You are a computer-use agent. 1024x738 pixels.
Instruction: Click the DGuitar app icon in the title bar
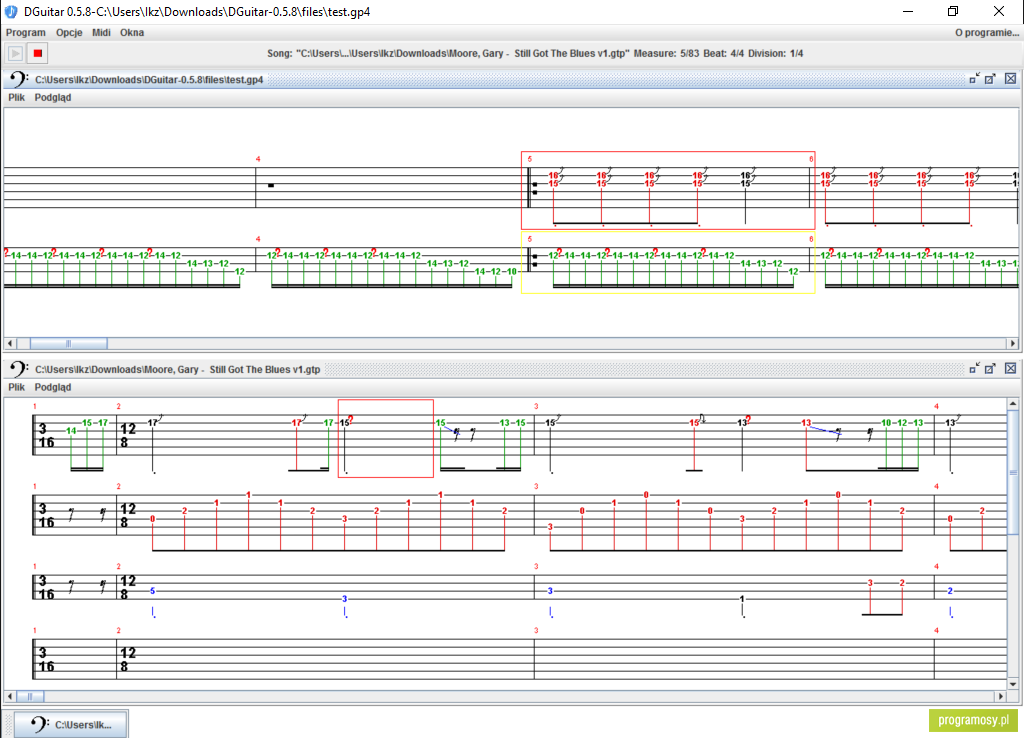coord(11,12)
